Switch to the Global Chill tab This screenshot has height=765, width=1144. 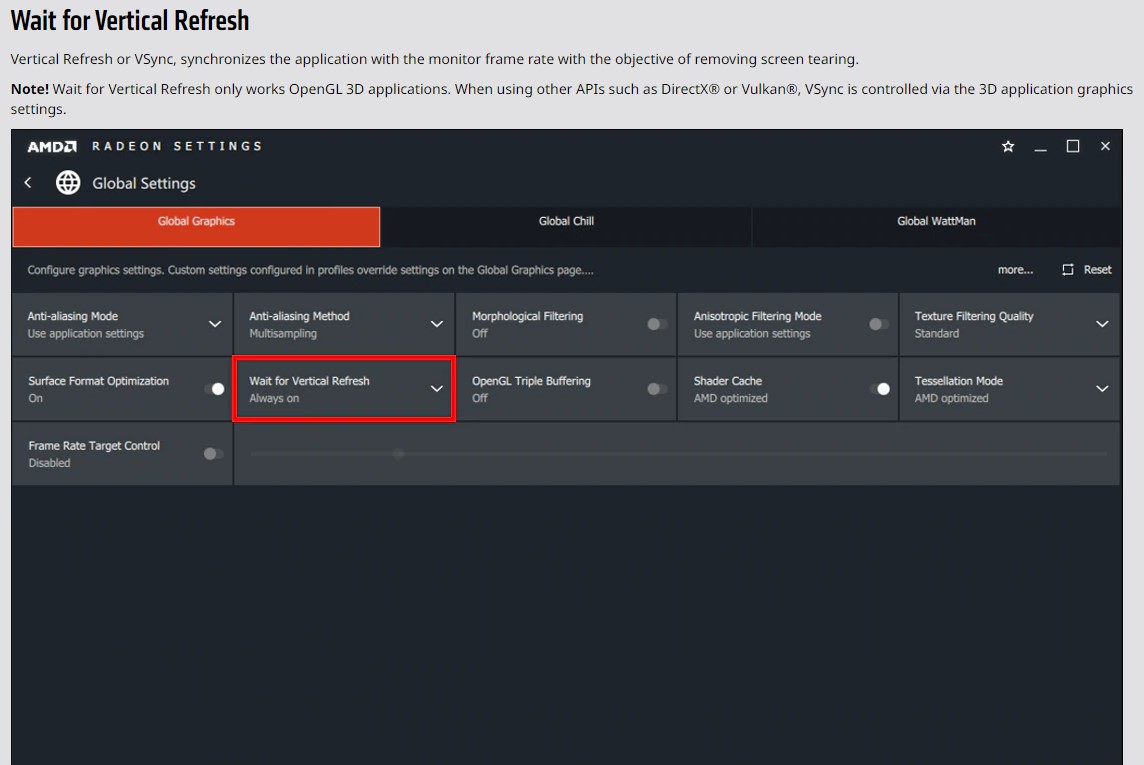pyautogui.click(x=566, y=227)
